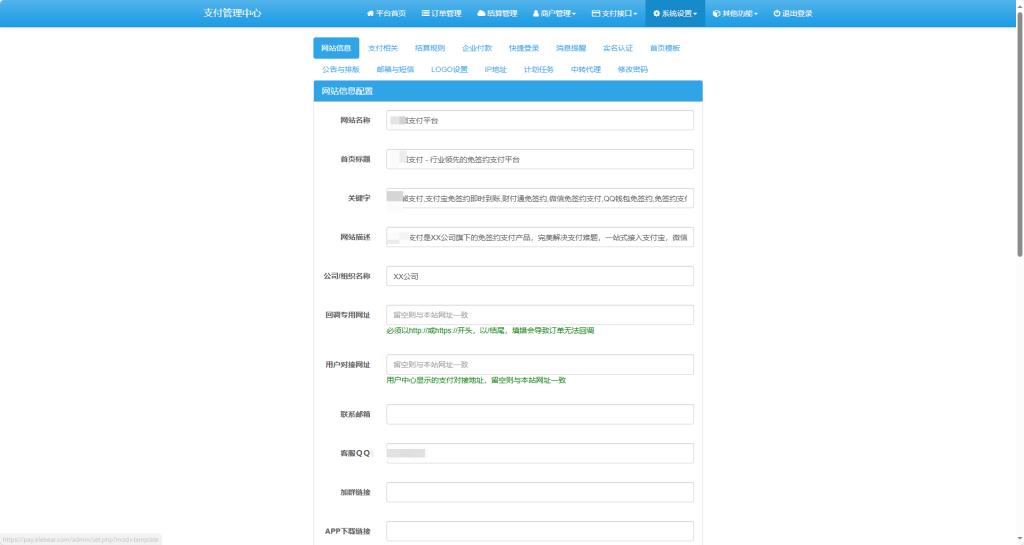This screenshot has width=1024, height=545.
Task: Go to 结算管理 in the navbar
Action: pos(497,13)
